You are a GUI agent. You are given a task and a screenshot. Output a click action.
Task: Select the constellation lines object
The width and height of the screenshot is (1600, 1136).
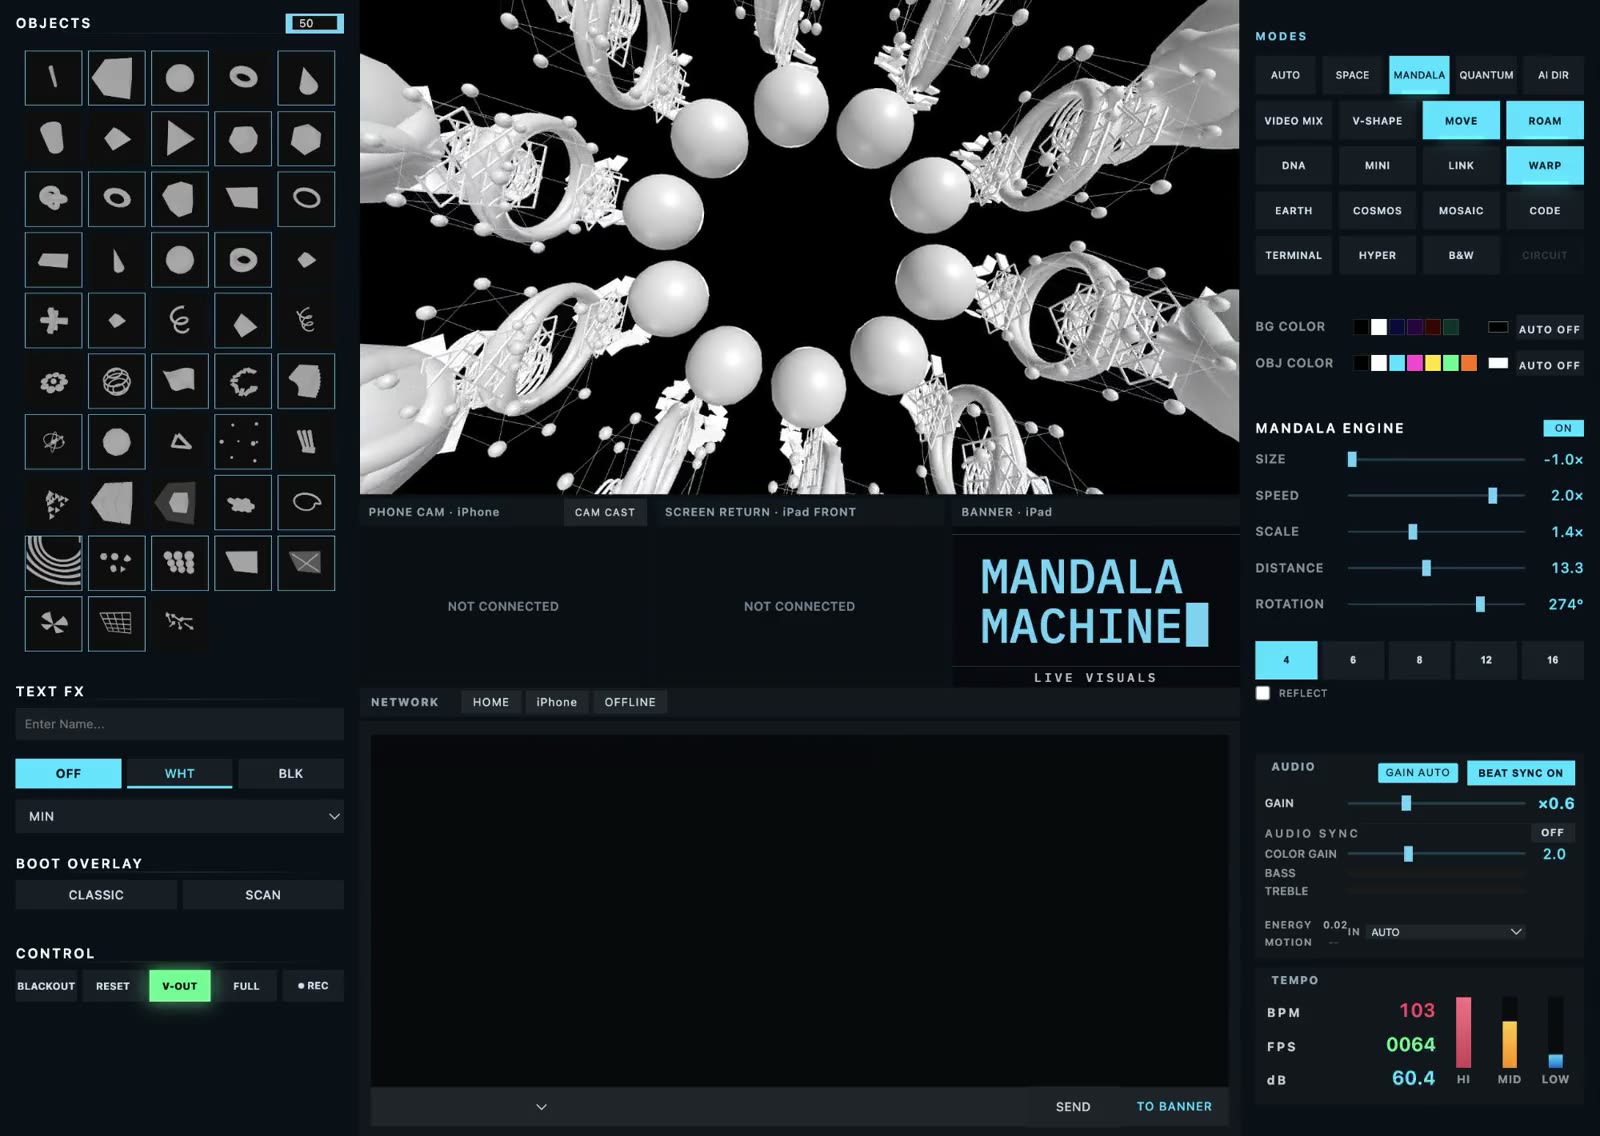[180, 623]
